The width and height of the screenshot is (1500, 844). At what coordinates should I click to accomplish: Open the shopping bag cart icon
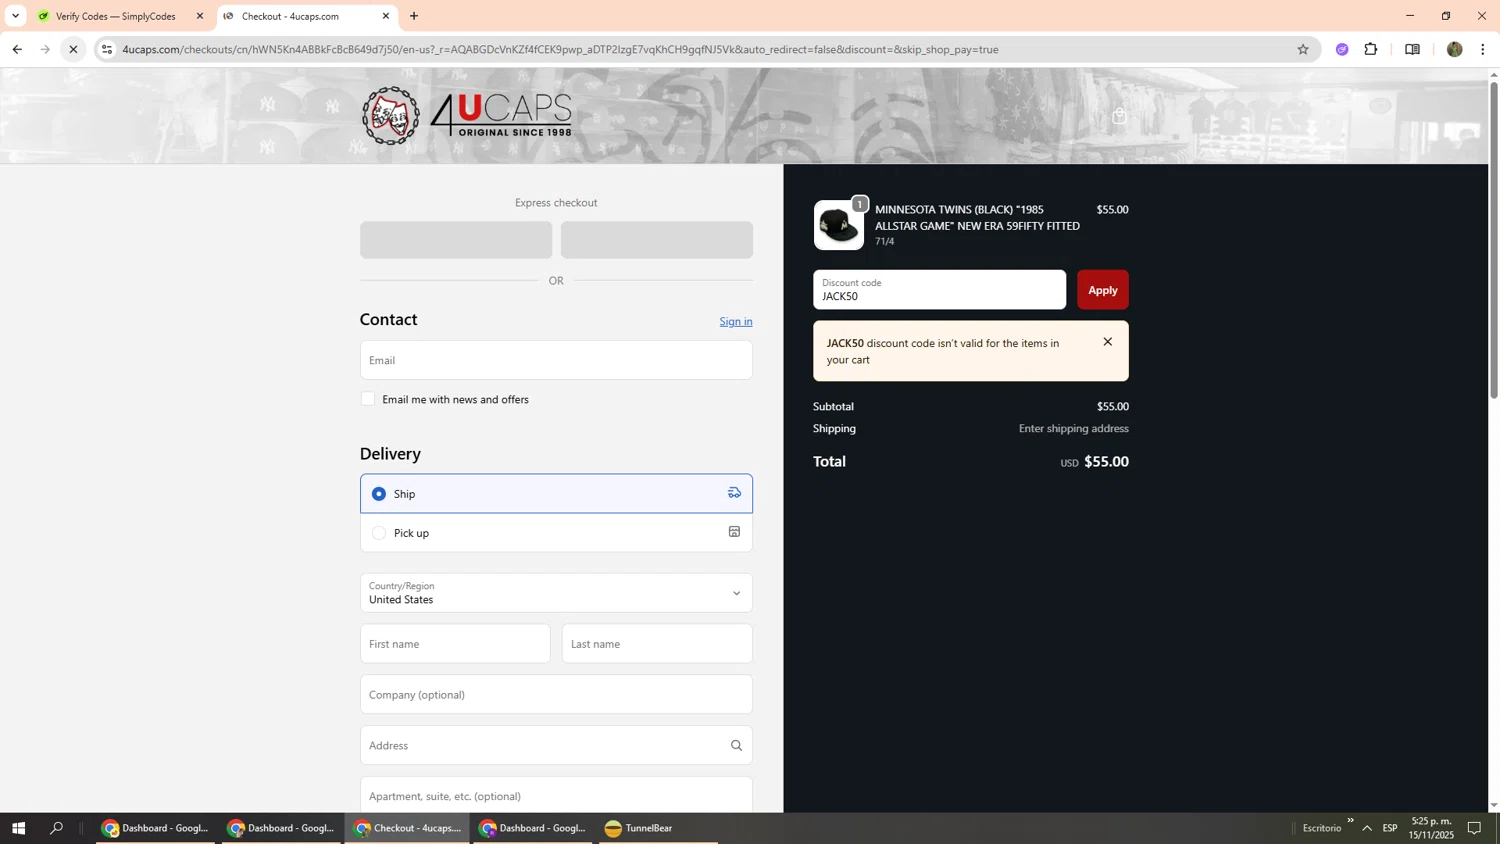(x=1119, y=116)
